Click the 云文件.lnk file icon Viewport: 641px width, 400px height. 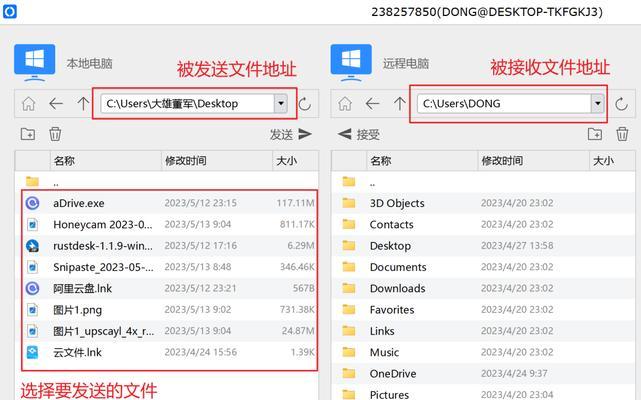click(32, 352)
